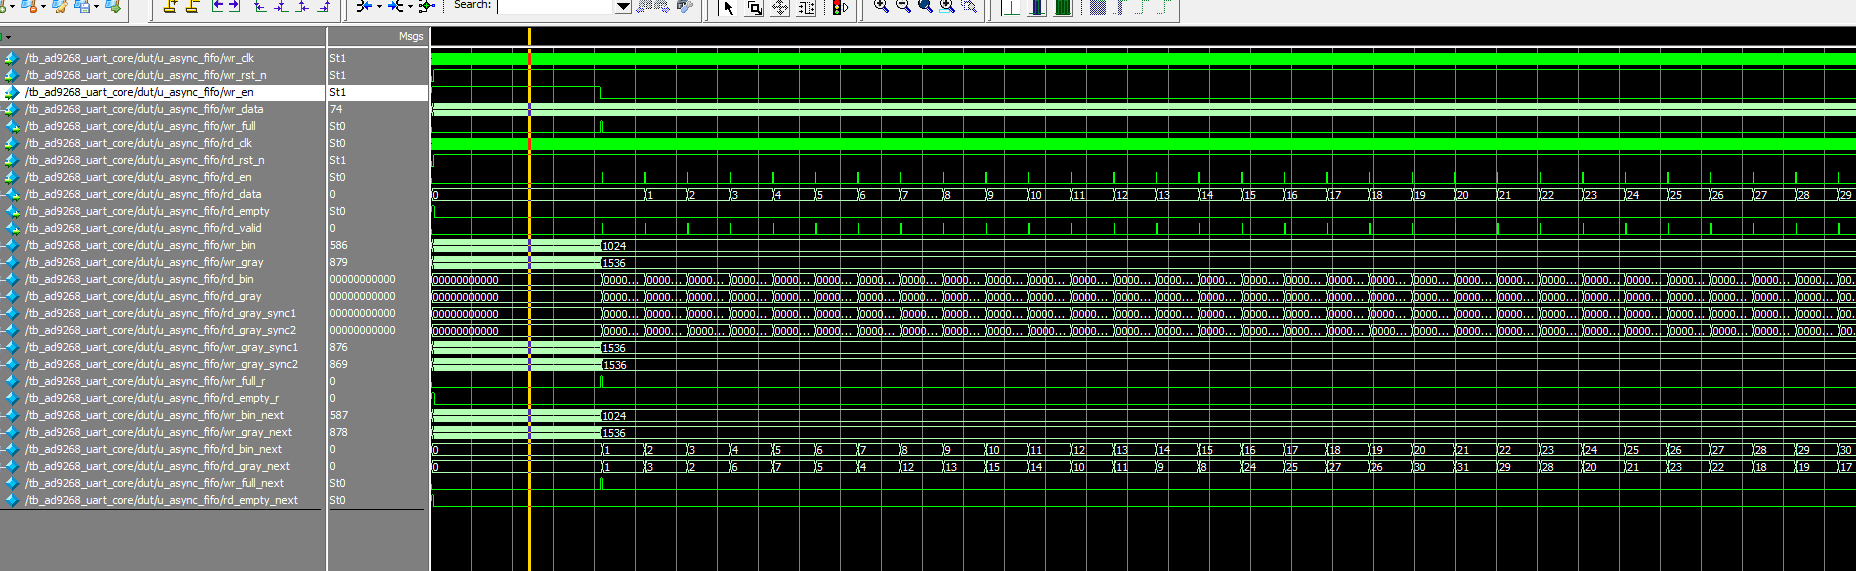Click the 1024 value on wr_bin waveform
Viewport: 1856px width, 571px height.
tap(615, 246)
